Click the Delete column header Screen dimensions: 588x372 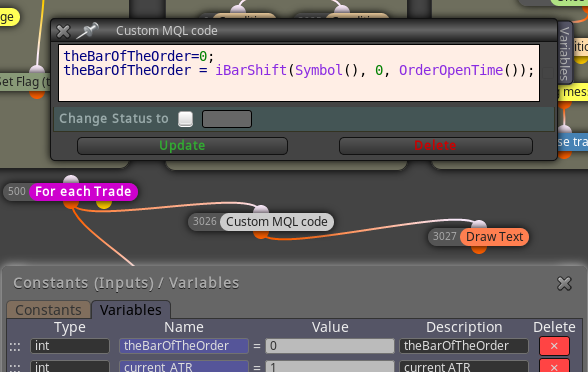(x=554, y=327)
